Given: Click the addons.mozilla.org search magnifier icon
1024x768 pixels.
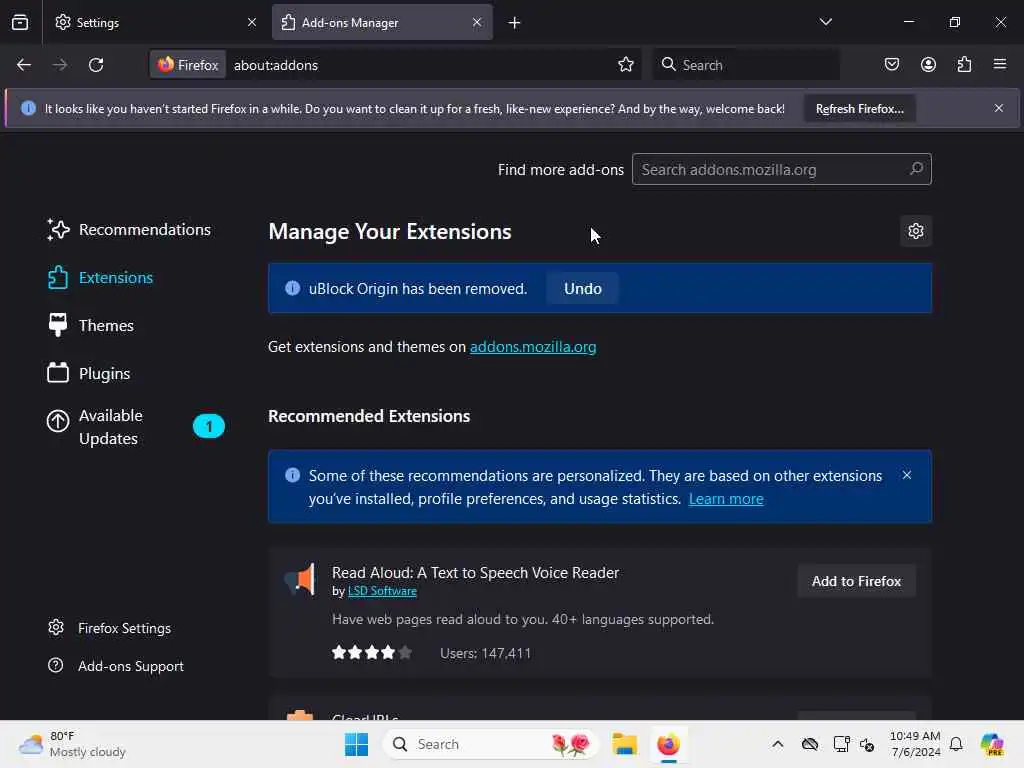Looking at the screenshot, I should [x=916, y=169].
